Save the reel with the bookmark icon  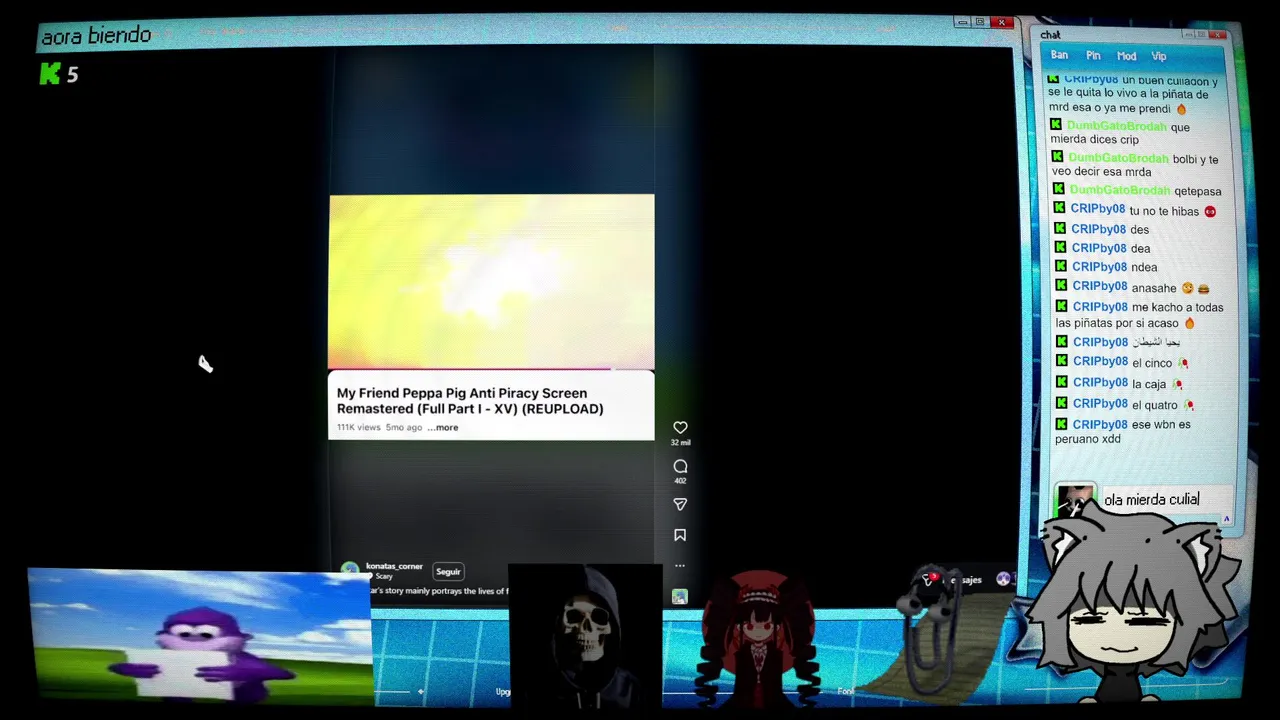point(680,535)
